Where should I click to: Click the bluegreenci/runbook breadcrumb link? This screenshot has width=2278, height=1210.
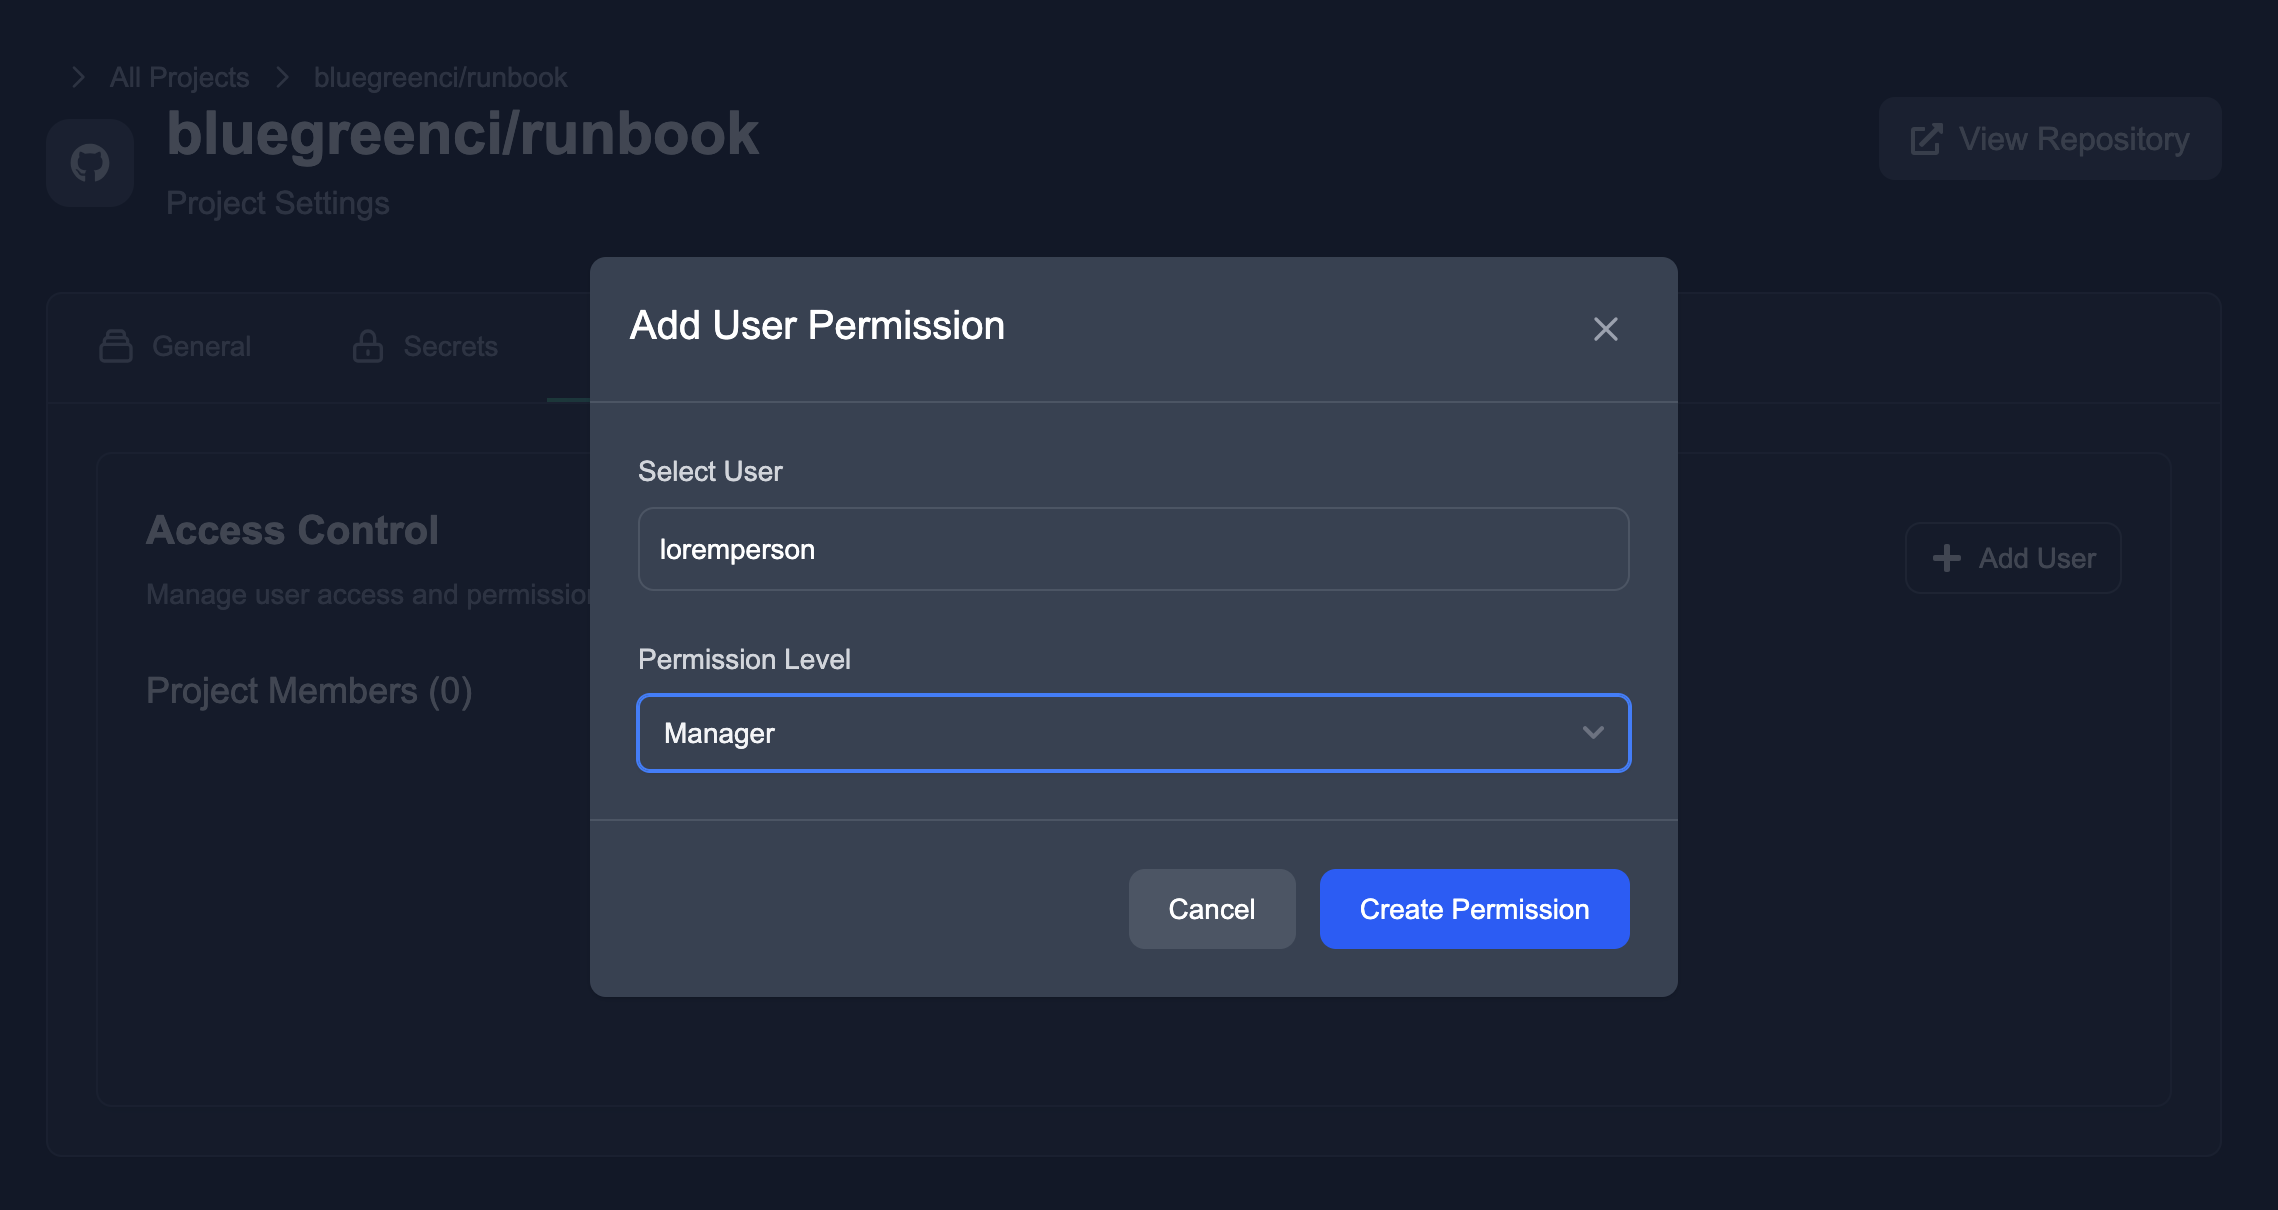pos(440,77)
